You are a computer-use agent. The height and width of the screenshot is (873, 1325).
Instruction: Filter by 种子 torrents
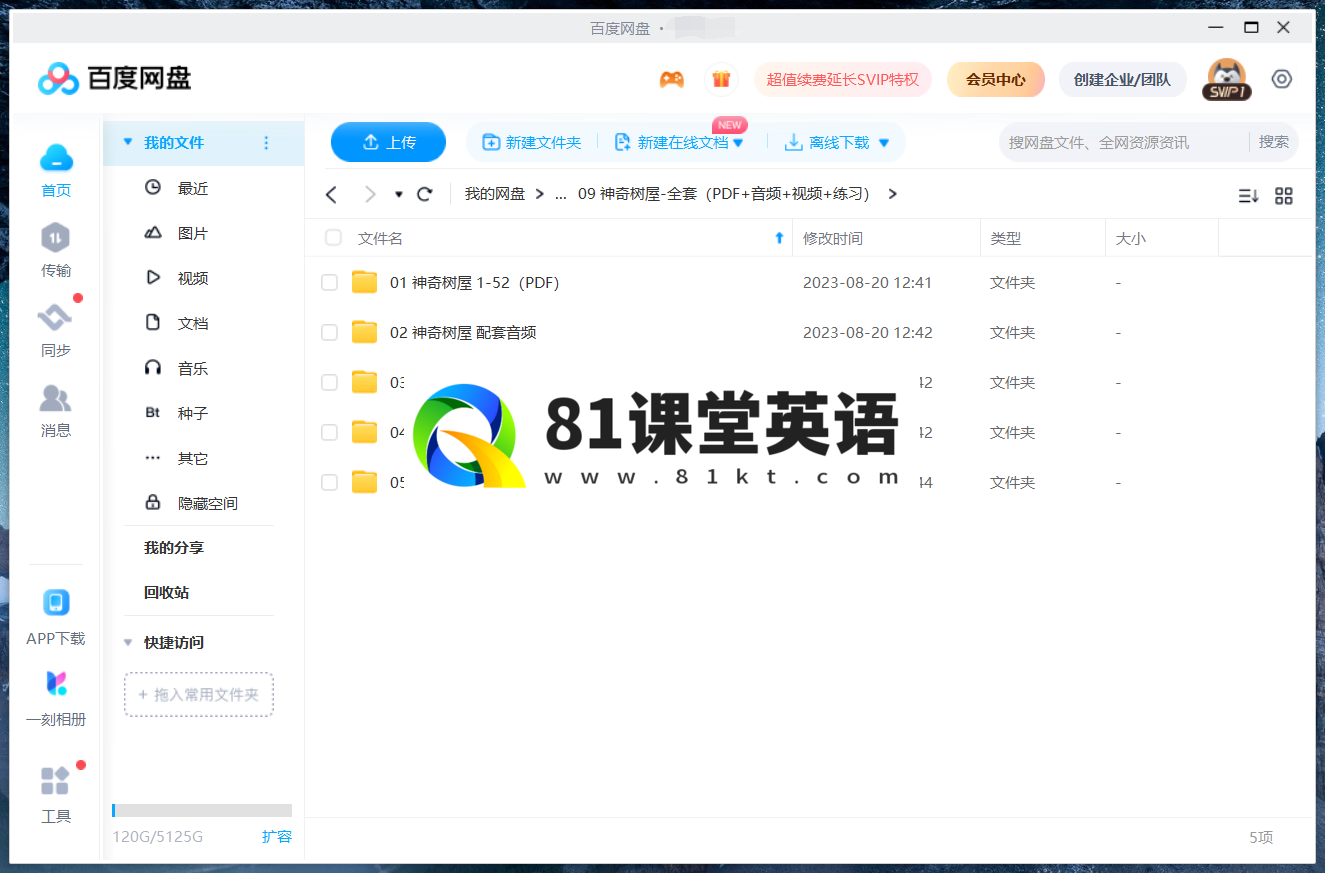pyautogui.click(x=193, y=413)
